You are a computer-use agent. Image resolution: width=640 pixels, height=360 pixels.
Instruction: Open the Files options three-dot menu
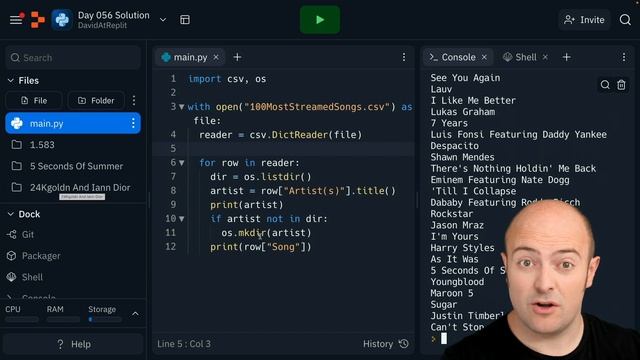134,100
